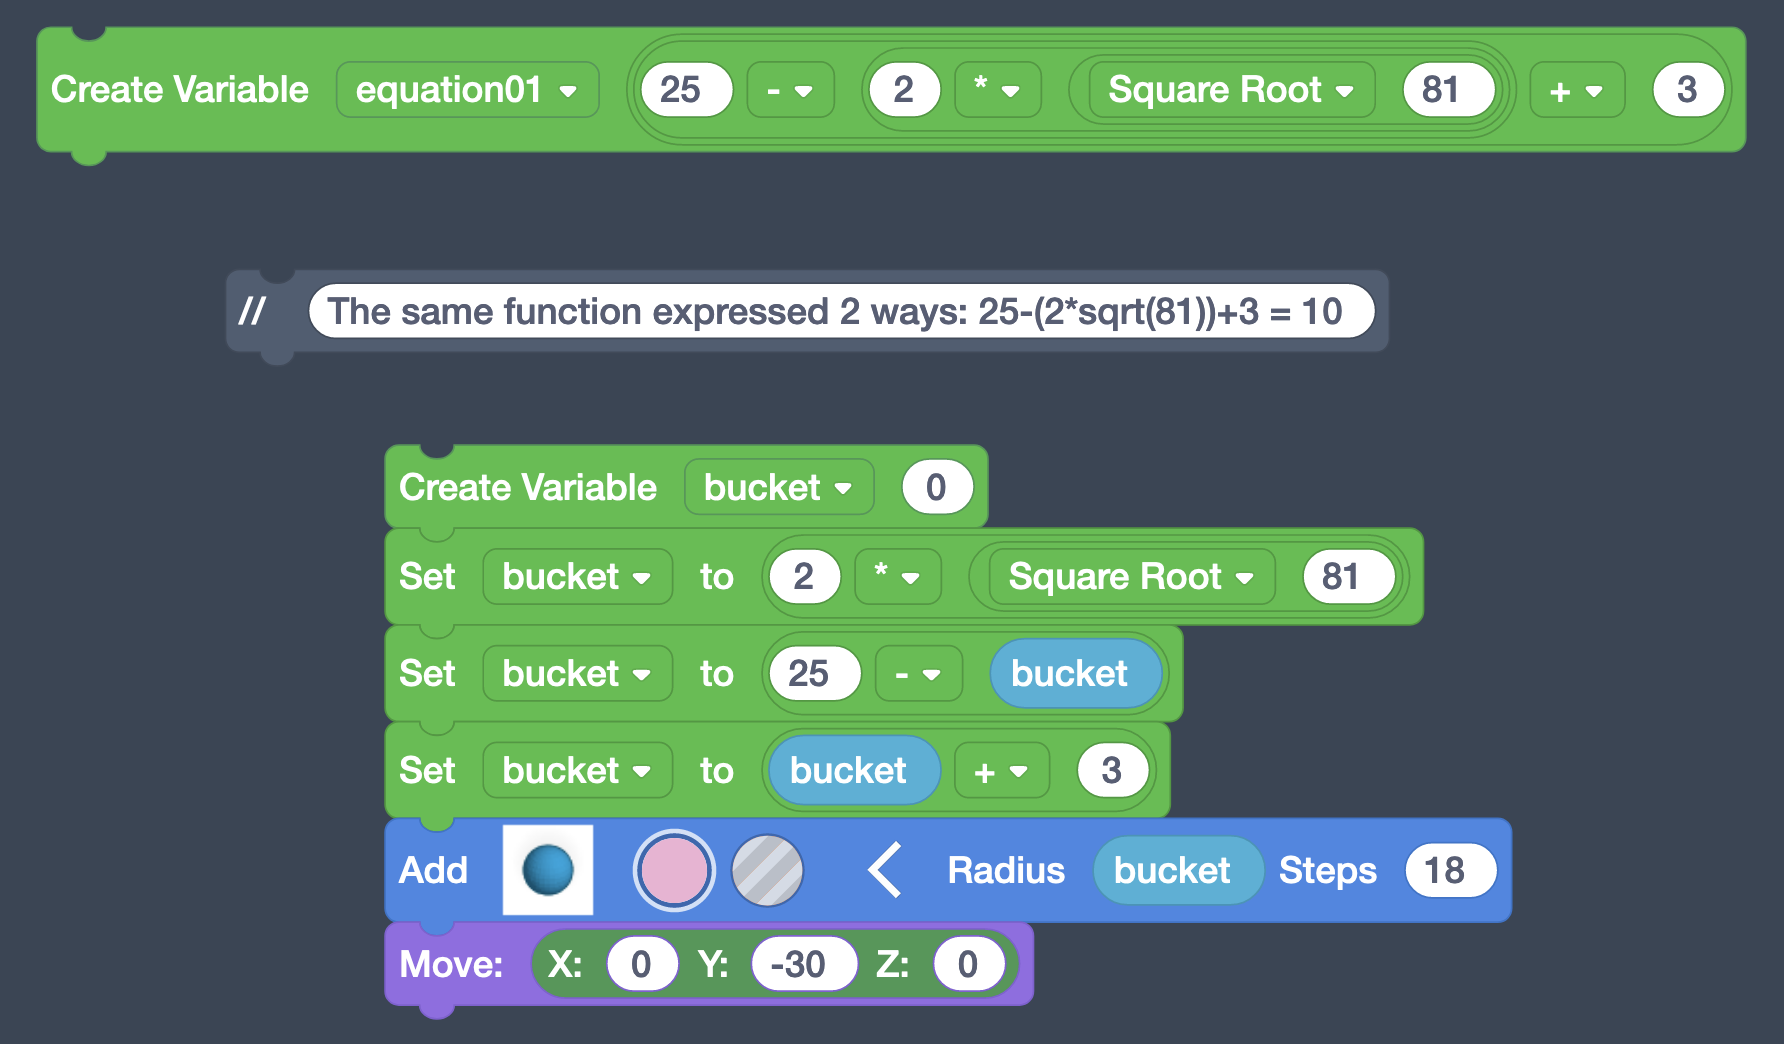The height and width of the screenshot is (1044, 1784).
Task: Click the Add label on the blue block
Action: (434, 870)
